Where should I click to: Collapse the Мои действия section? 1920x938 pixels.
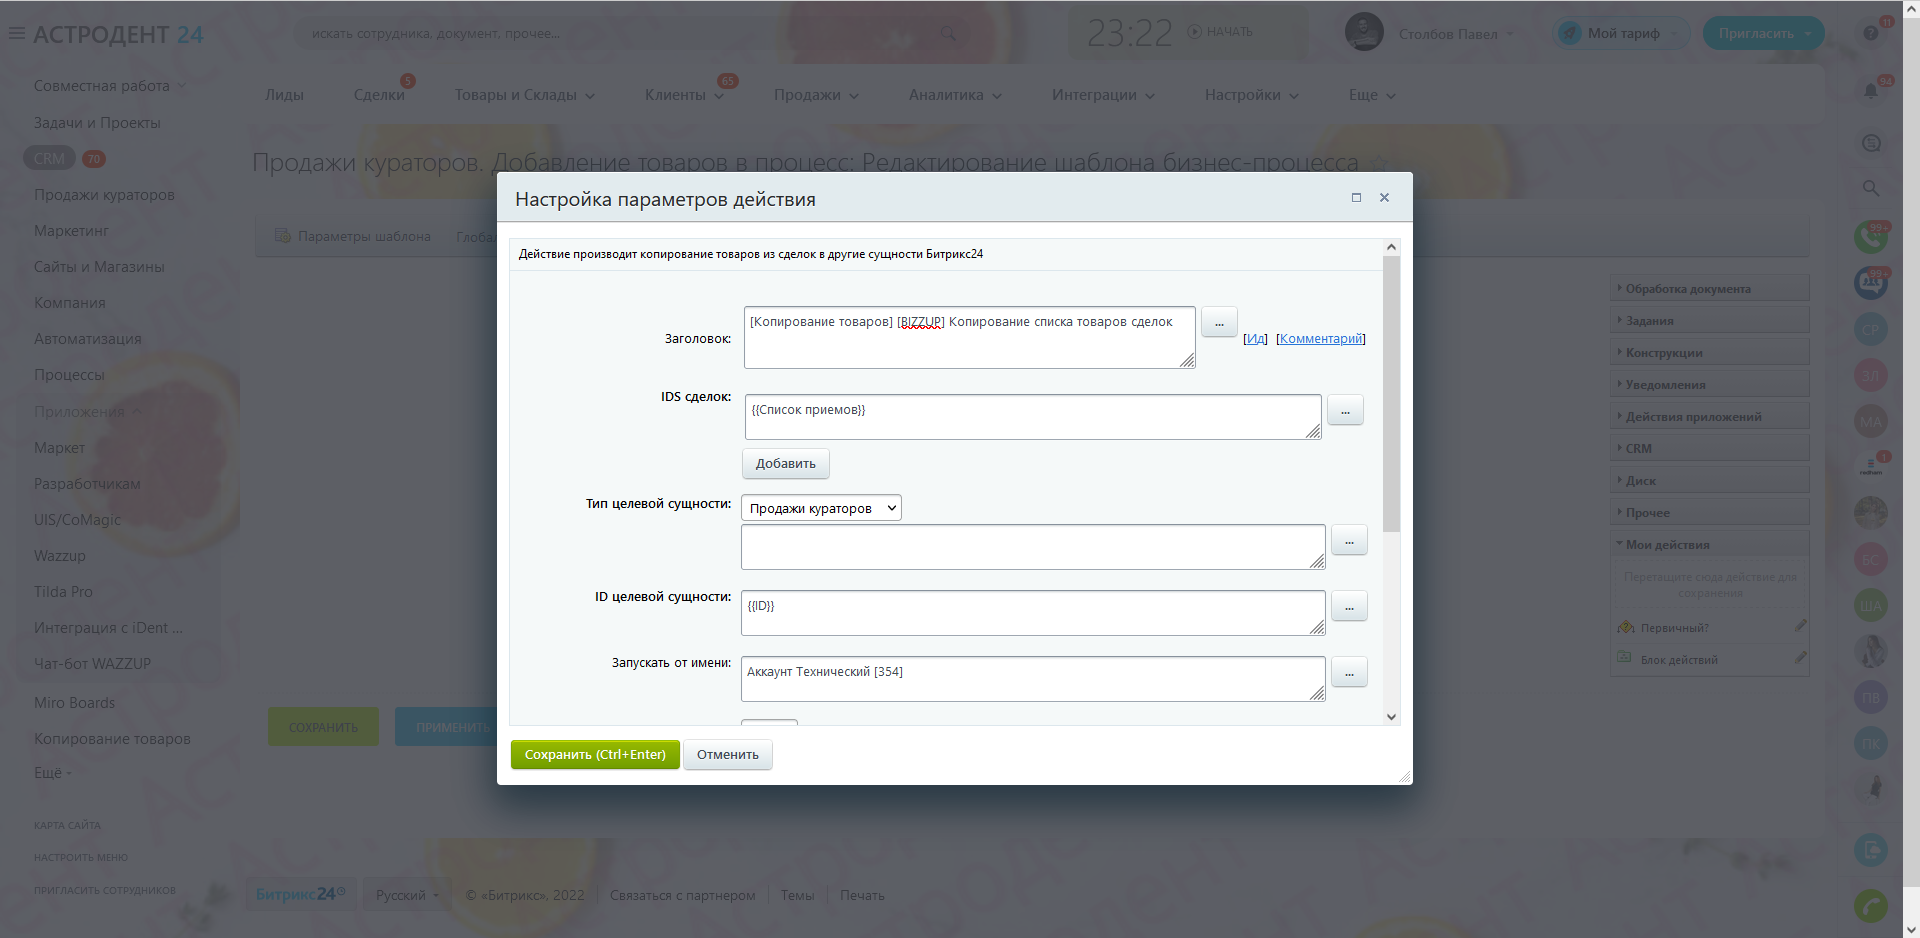1667,545
